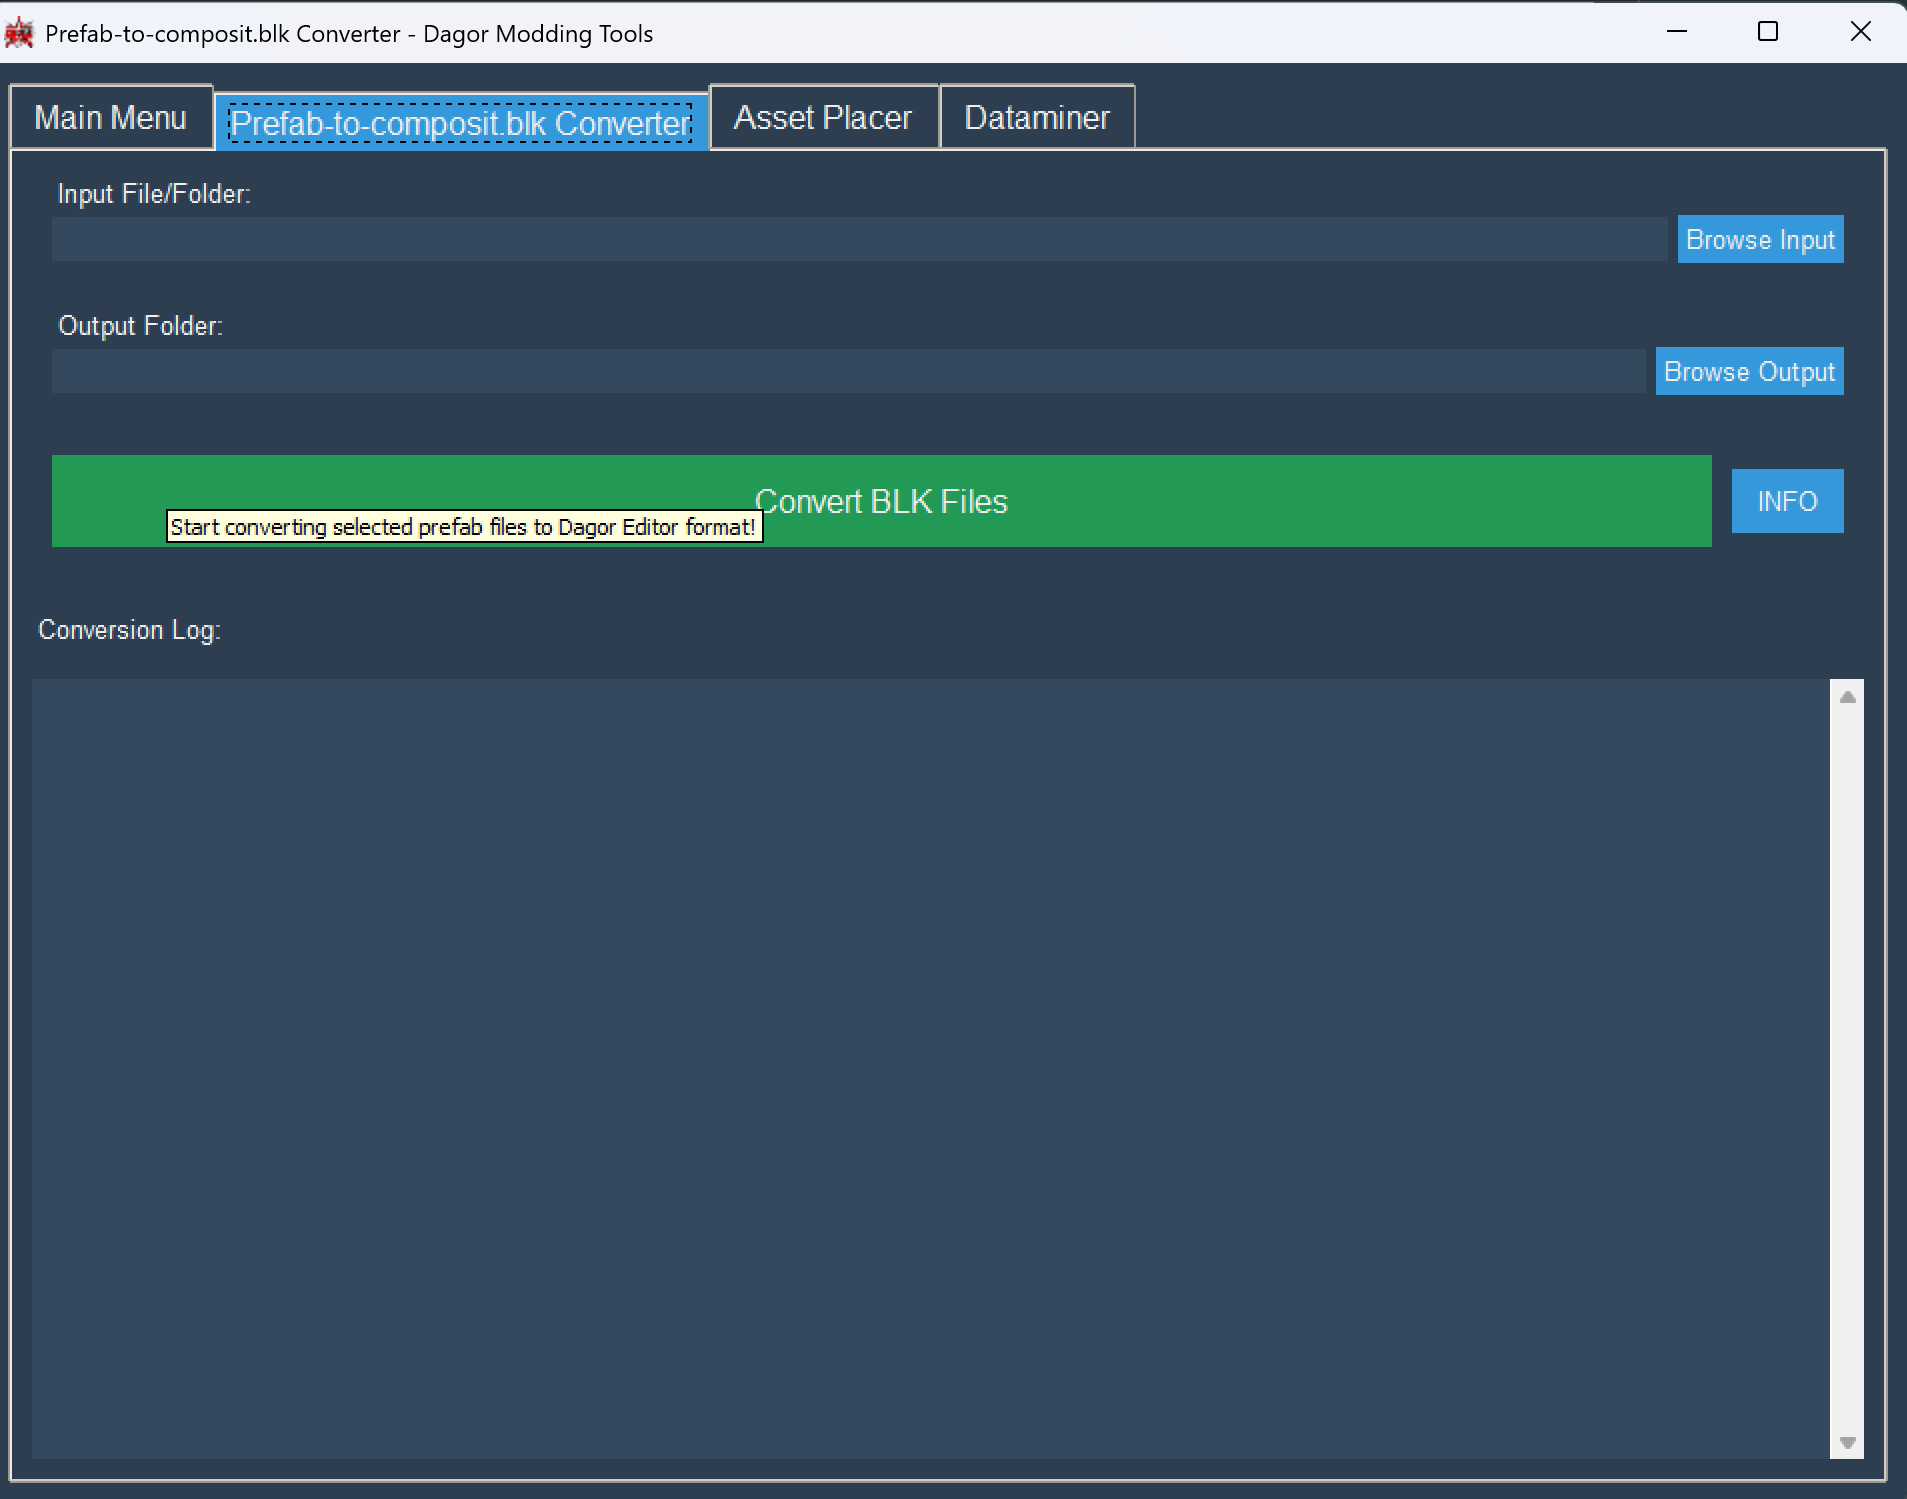Open the Asset Placer tab
The image size is (1907, 1499).
(x=823, y=118)
